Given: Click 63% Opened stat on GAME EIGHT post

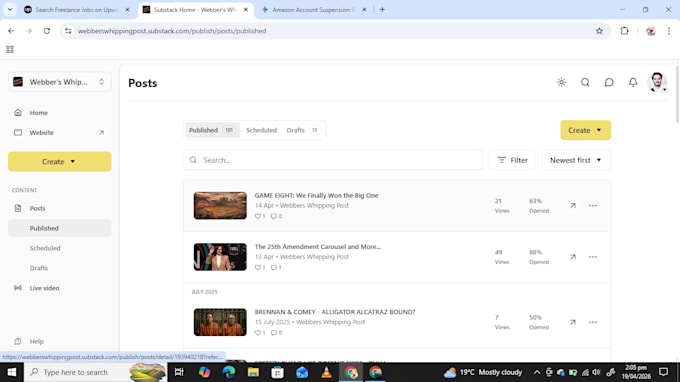Looking at the screenshot, I should click(x=539, y=206).
